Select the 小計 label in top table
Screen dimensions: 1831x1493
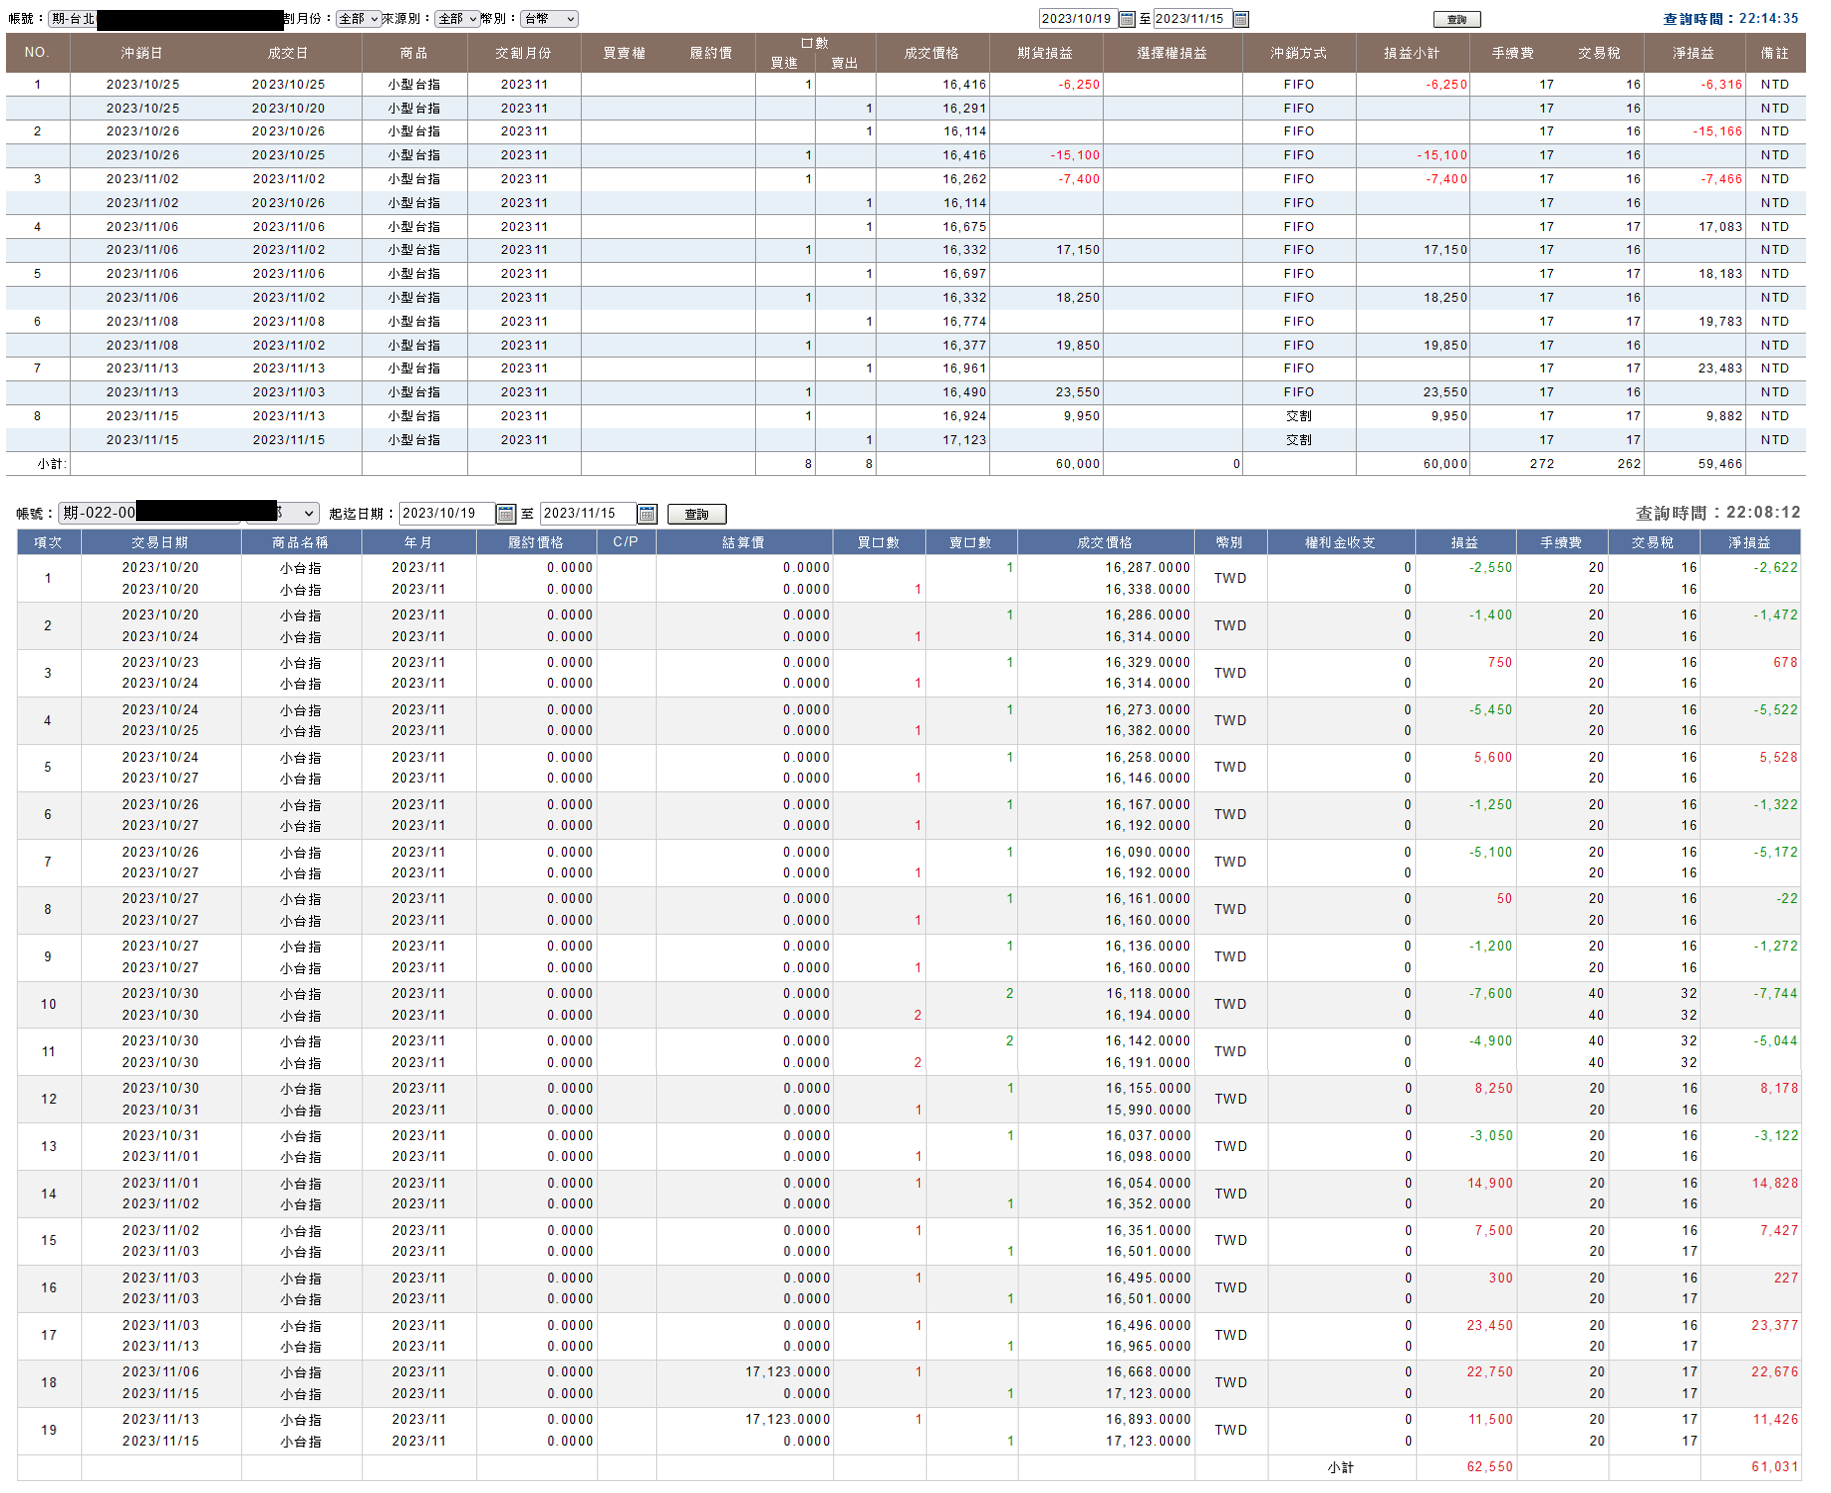pos(51,464)
